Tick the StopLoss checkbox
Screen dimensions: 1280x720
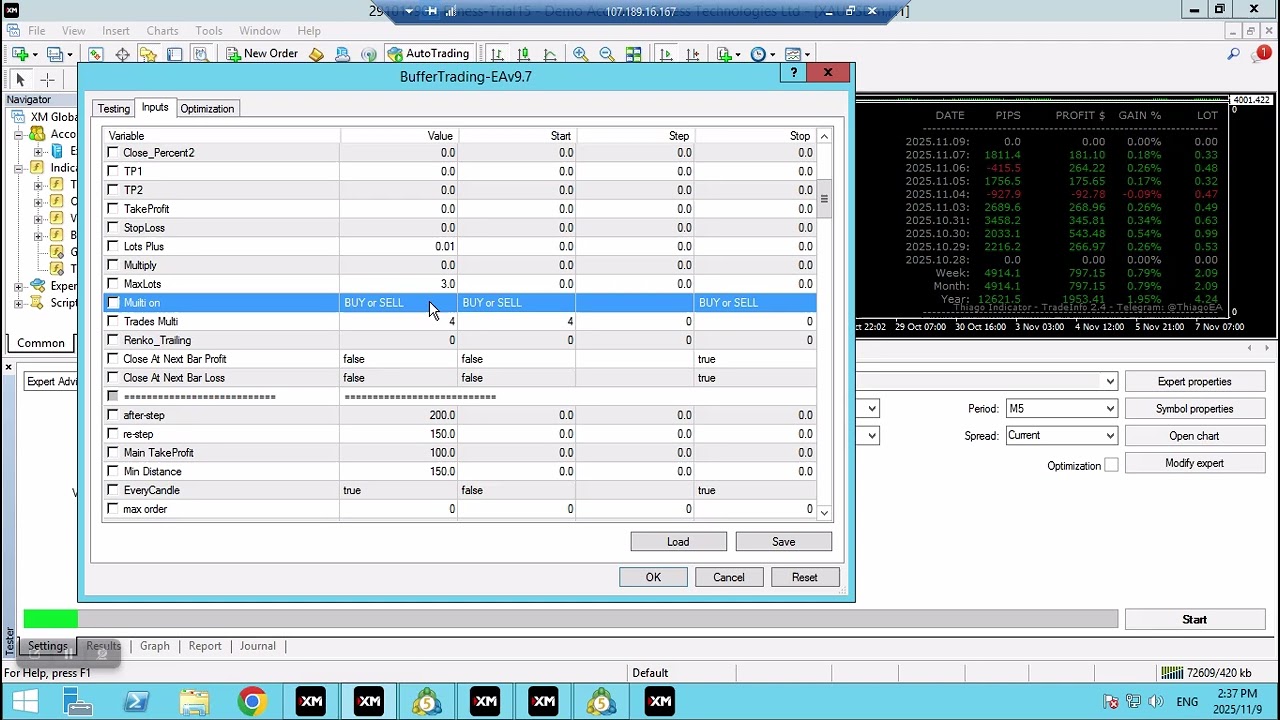click(x=113, y=228)
